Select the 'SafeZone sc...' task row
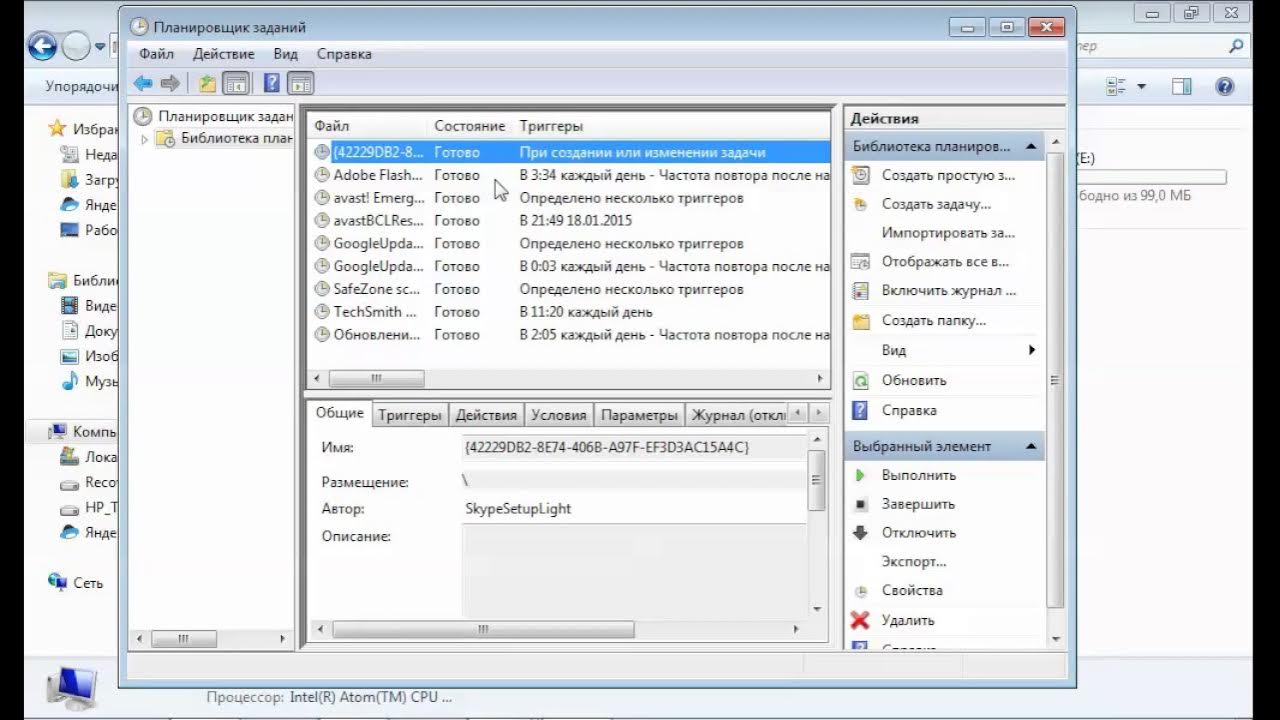 [570, 289]
